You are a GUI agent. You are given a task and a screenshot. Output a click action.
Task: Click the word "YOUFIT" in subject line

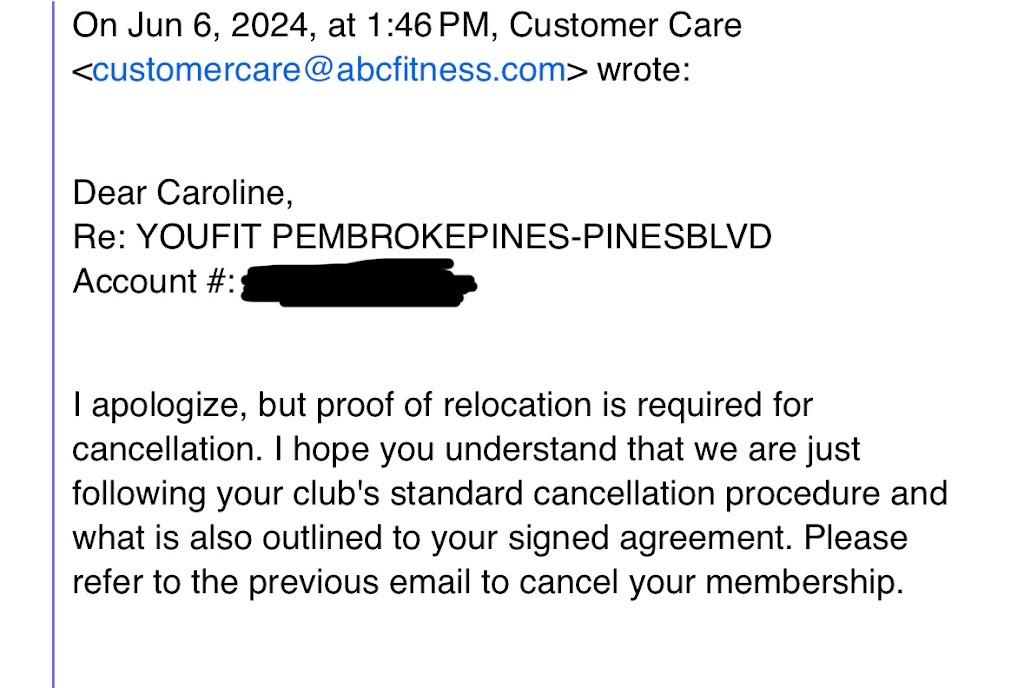click(x=199, y=236)
